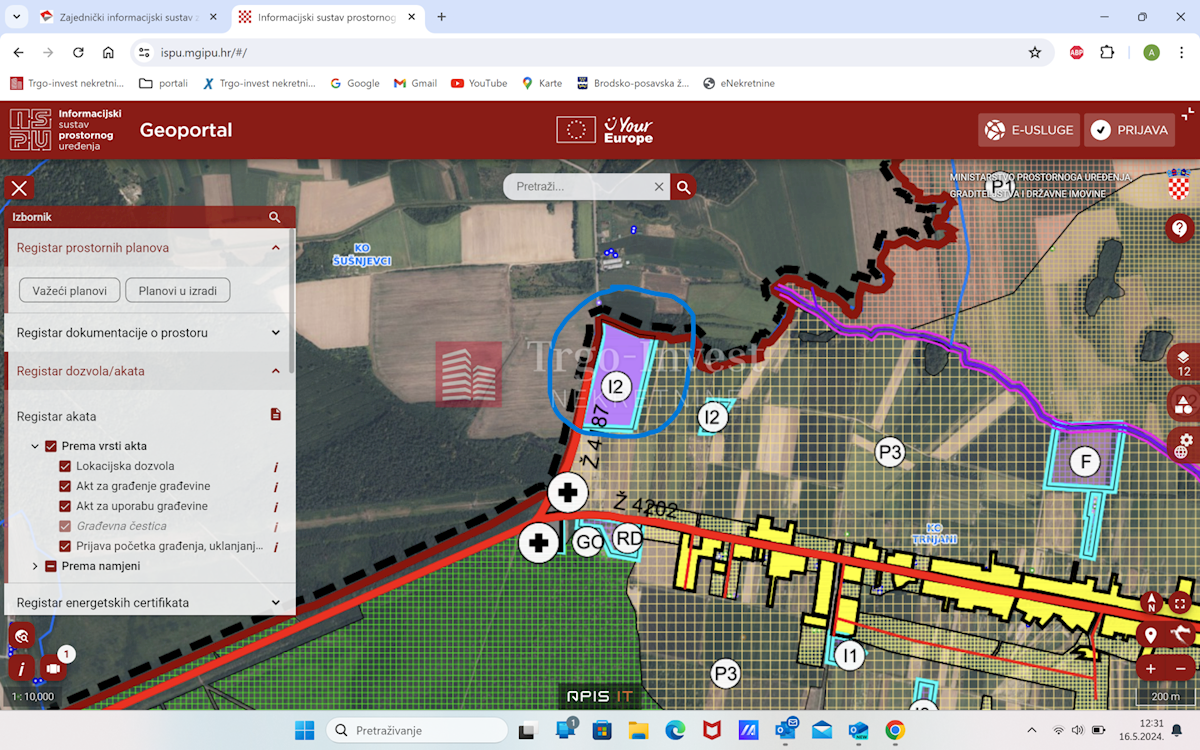1200x750 pixels.
Task: Reset map orientation with north arrow
Action: coord(1152,603)
